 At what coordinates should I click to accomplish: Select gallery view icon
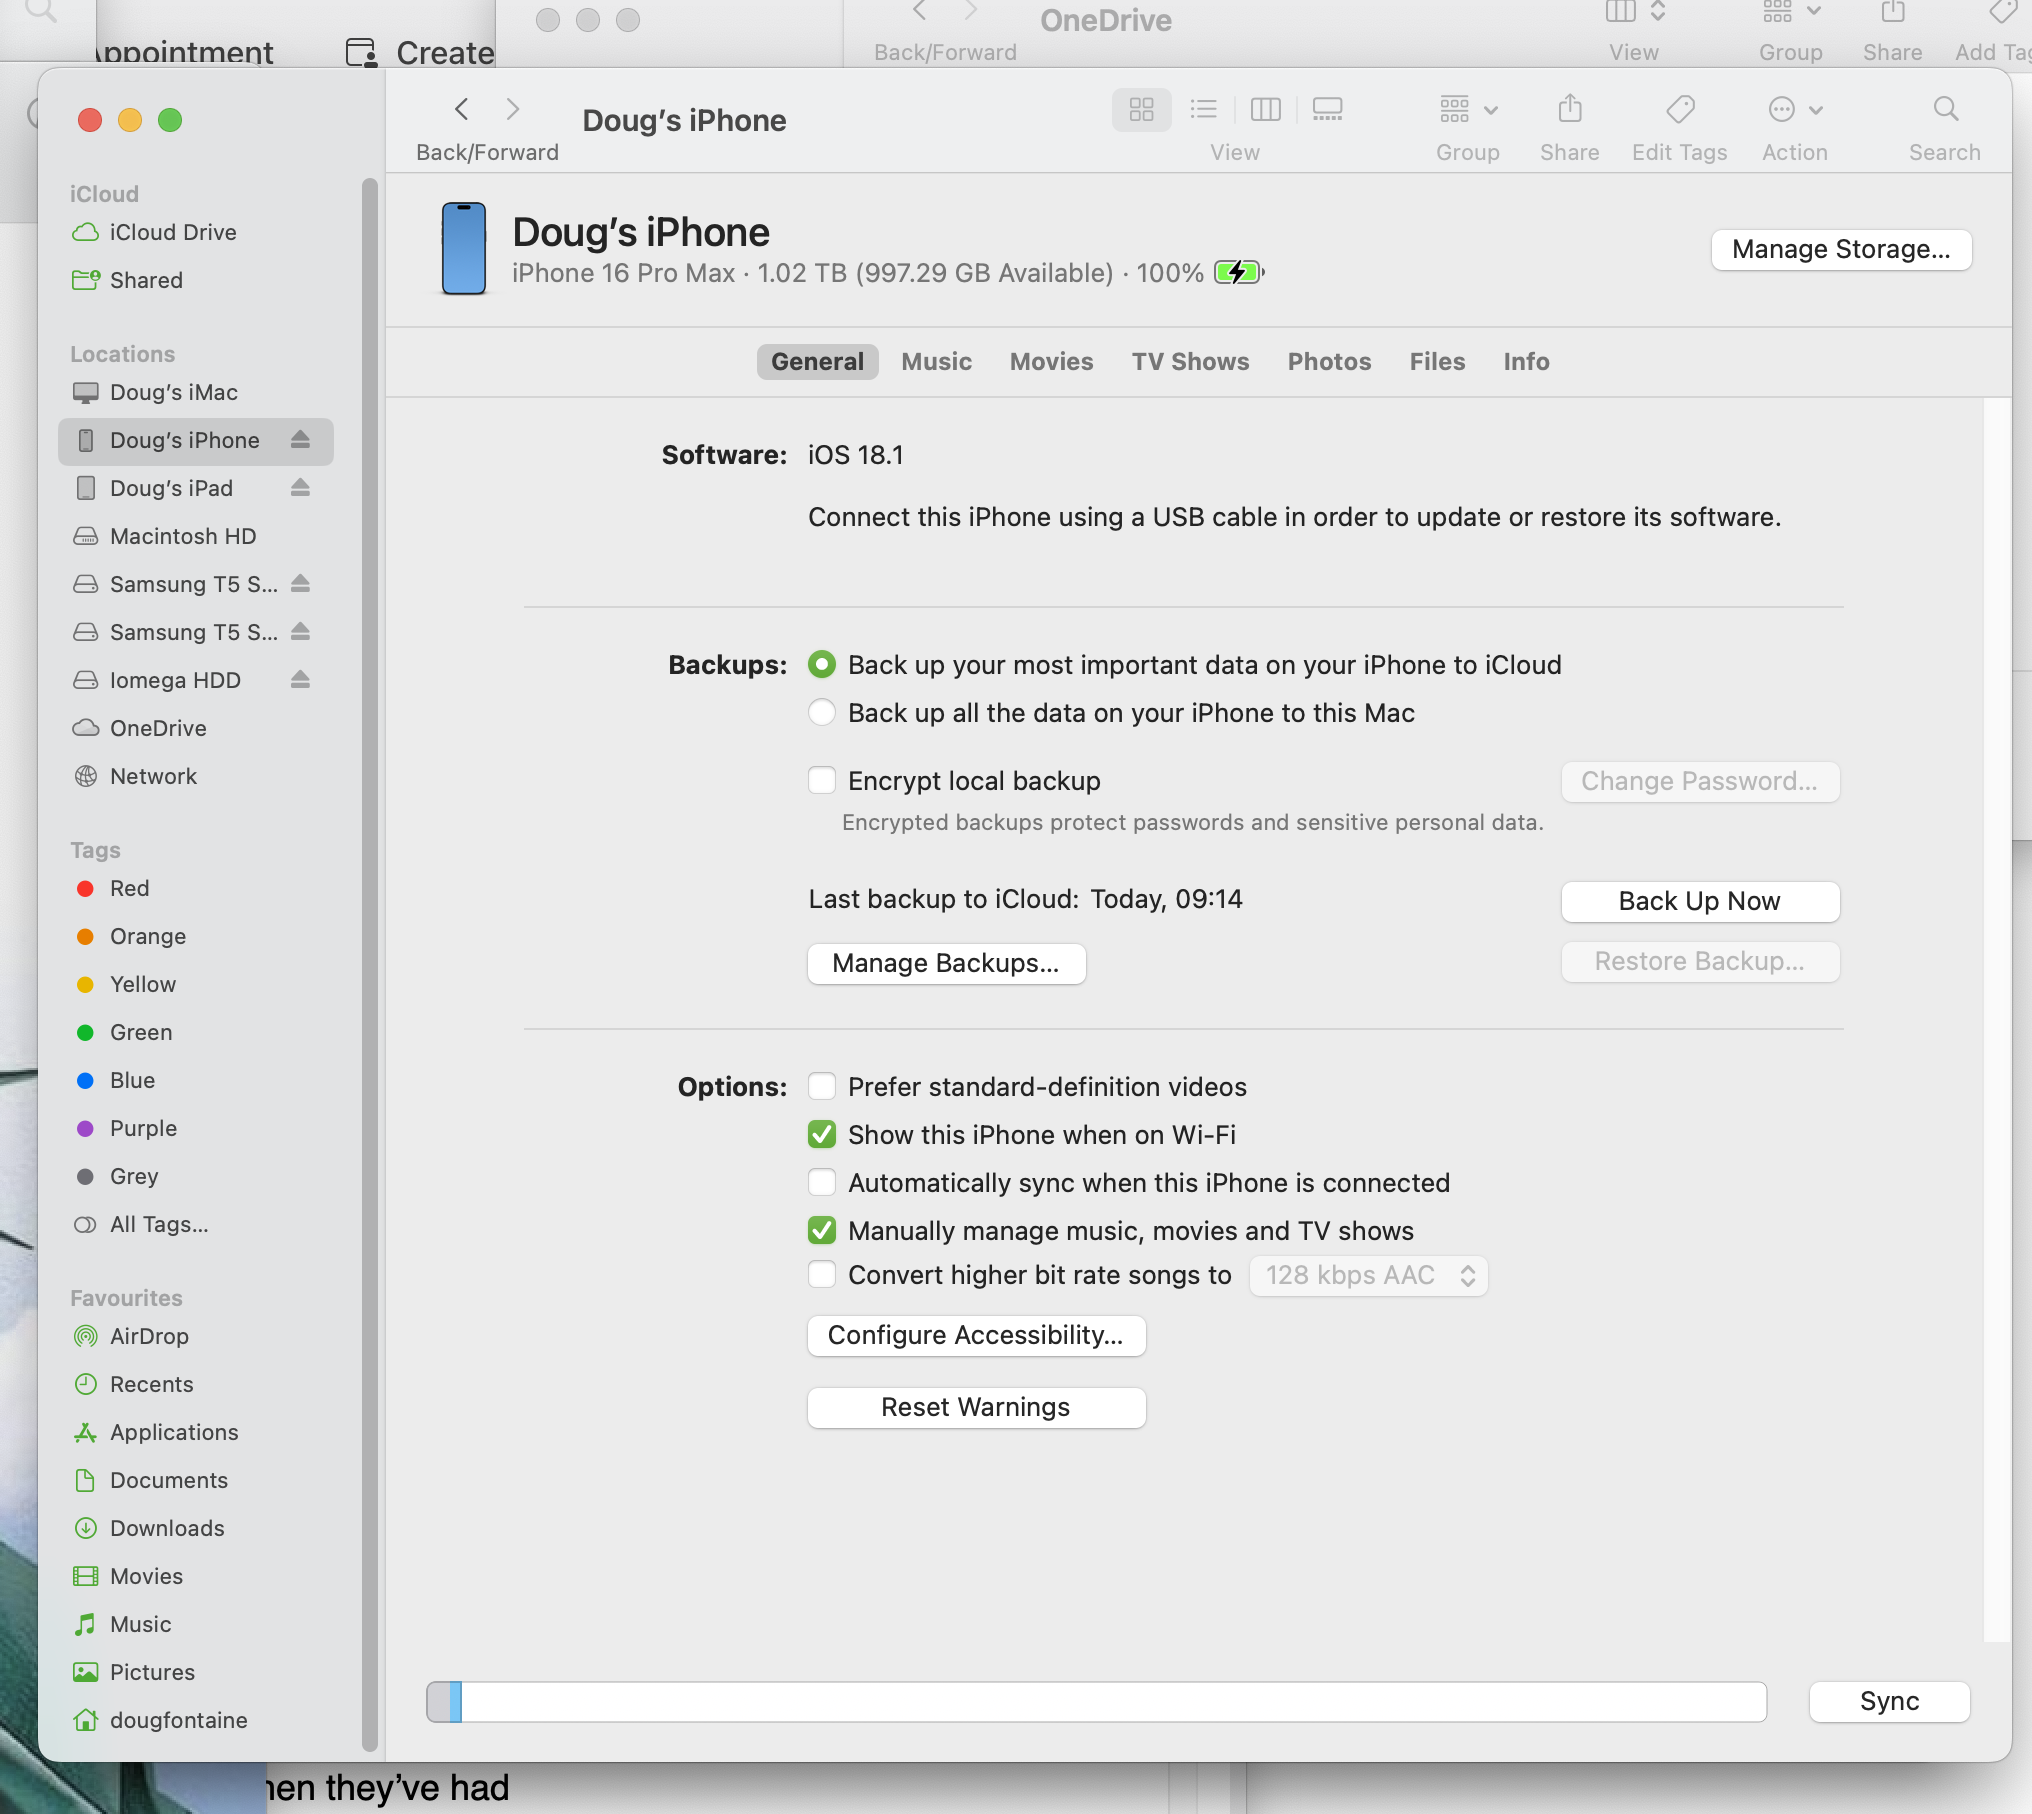click(x=1327, y=109)
